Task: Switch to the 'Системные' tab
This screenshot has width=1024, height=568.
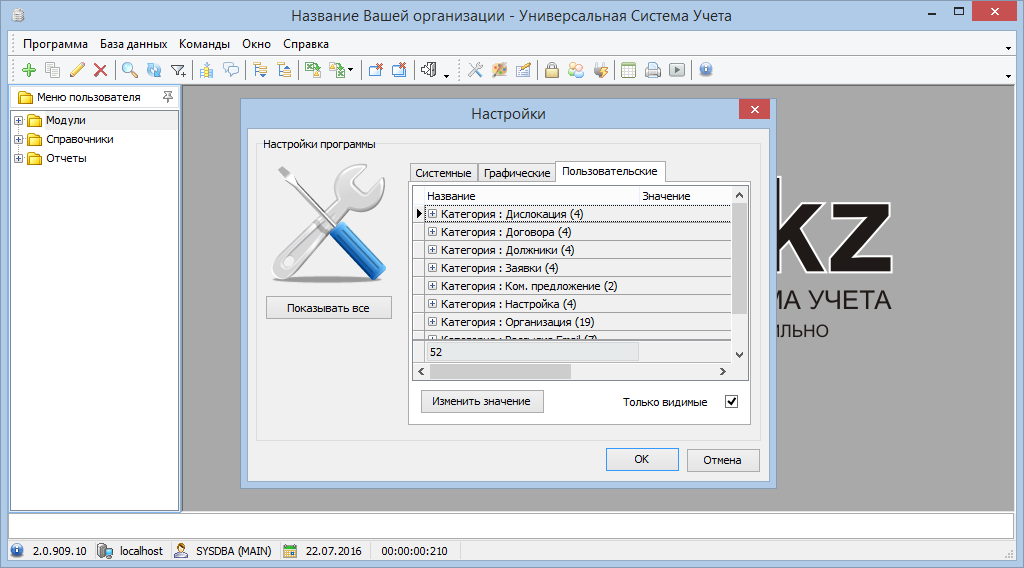Action: pos(443,173)
